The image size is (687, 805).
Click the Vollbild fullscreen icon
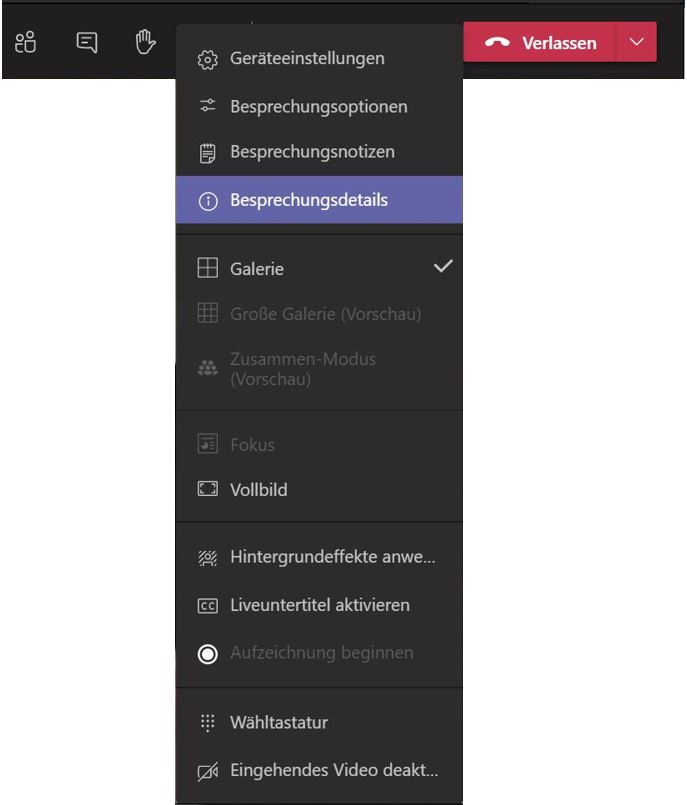click(207, 491)
